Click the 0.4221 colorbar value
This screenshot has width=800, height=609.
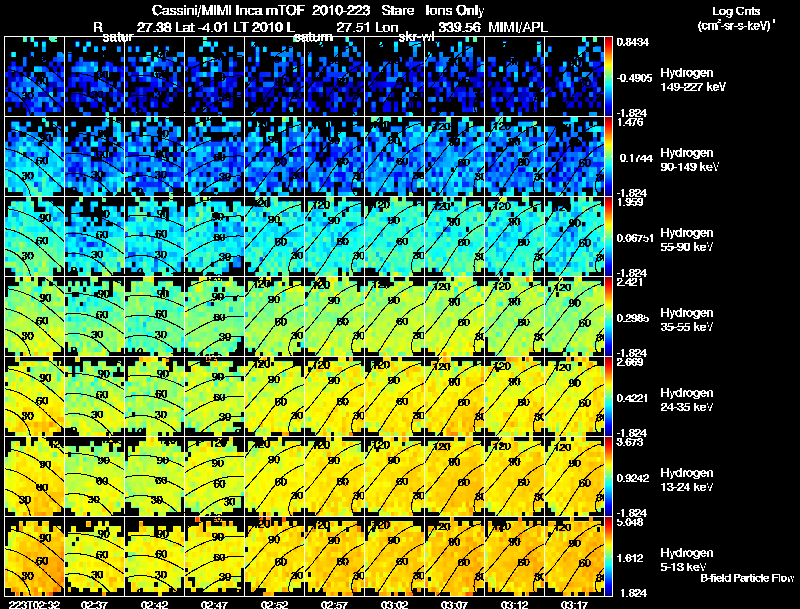pyautogui.click(x=633, y=398)
